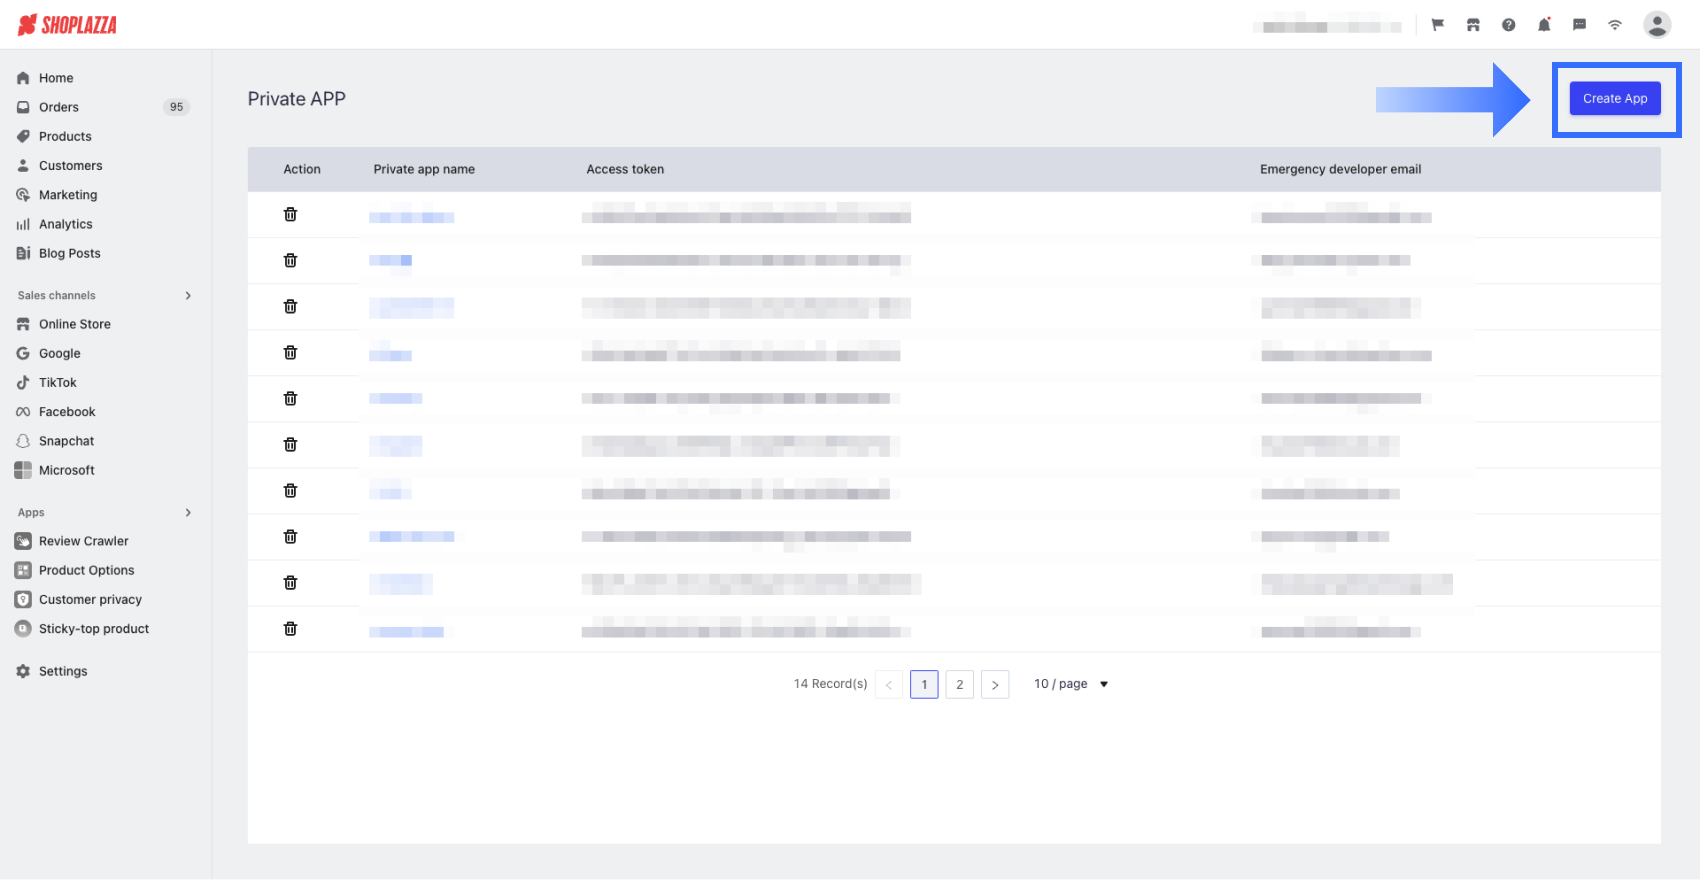Click the Google G icon in the sidebar
The height and width of the screenshot is (880, 1700).
point(23,353)
